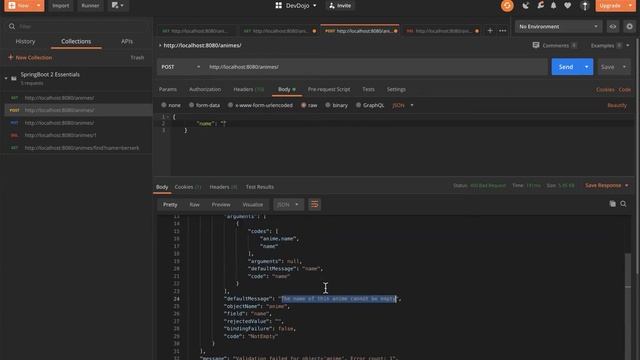Screen dimensions: 640x360
Task: Click the heart icon in the header
Action: [567, 5]
